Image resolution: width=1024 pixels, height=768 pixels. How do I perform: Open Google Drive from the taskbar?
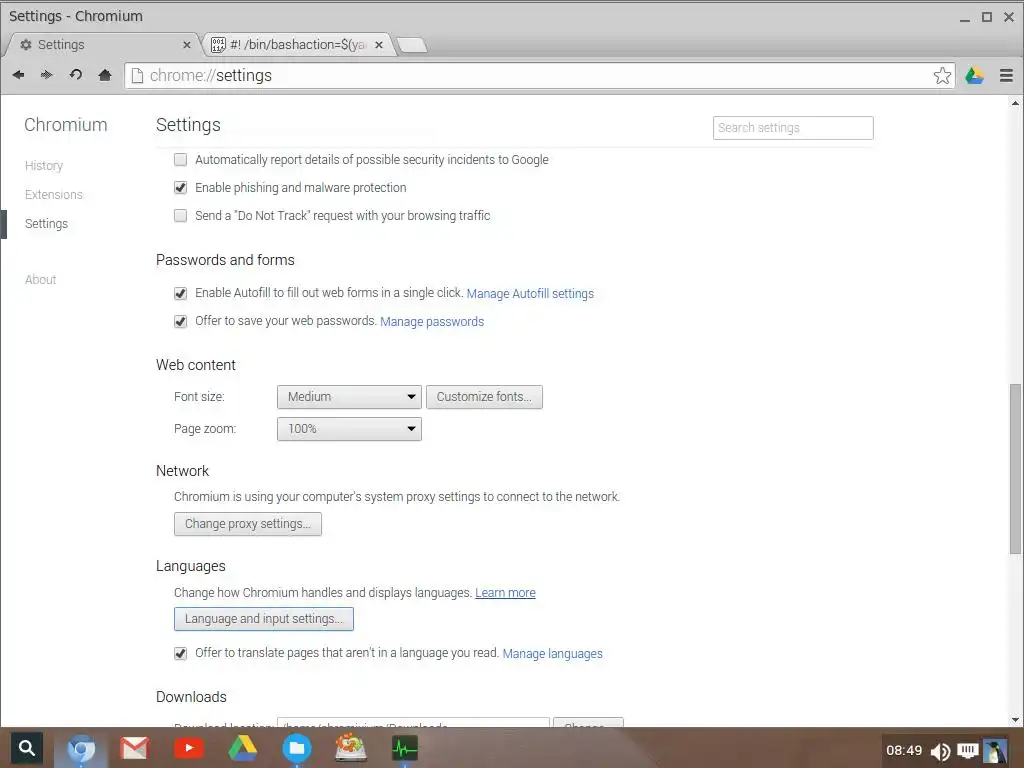coord(242,748)
